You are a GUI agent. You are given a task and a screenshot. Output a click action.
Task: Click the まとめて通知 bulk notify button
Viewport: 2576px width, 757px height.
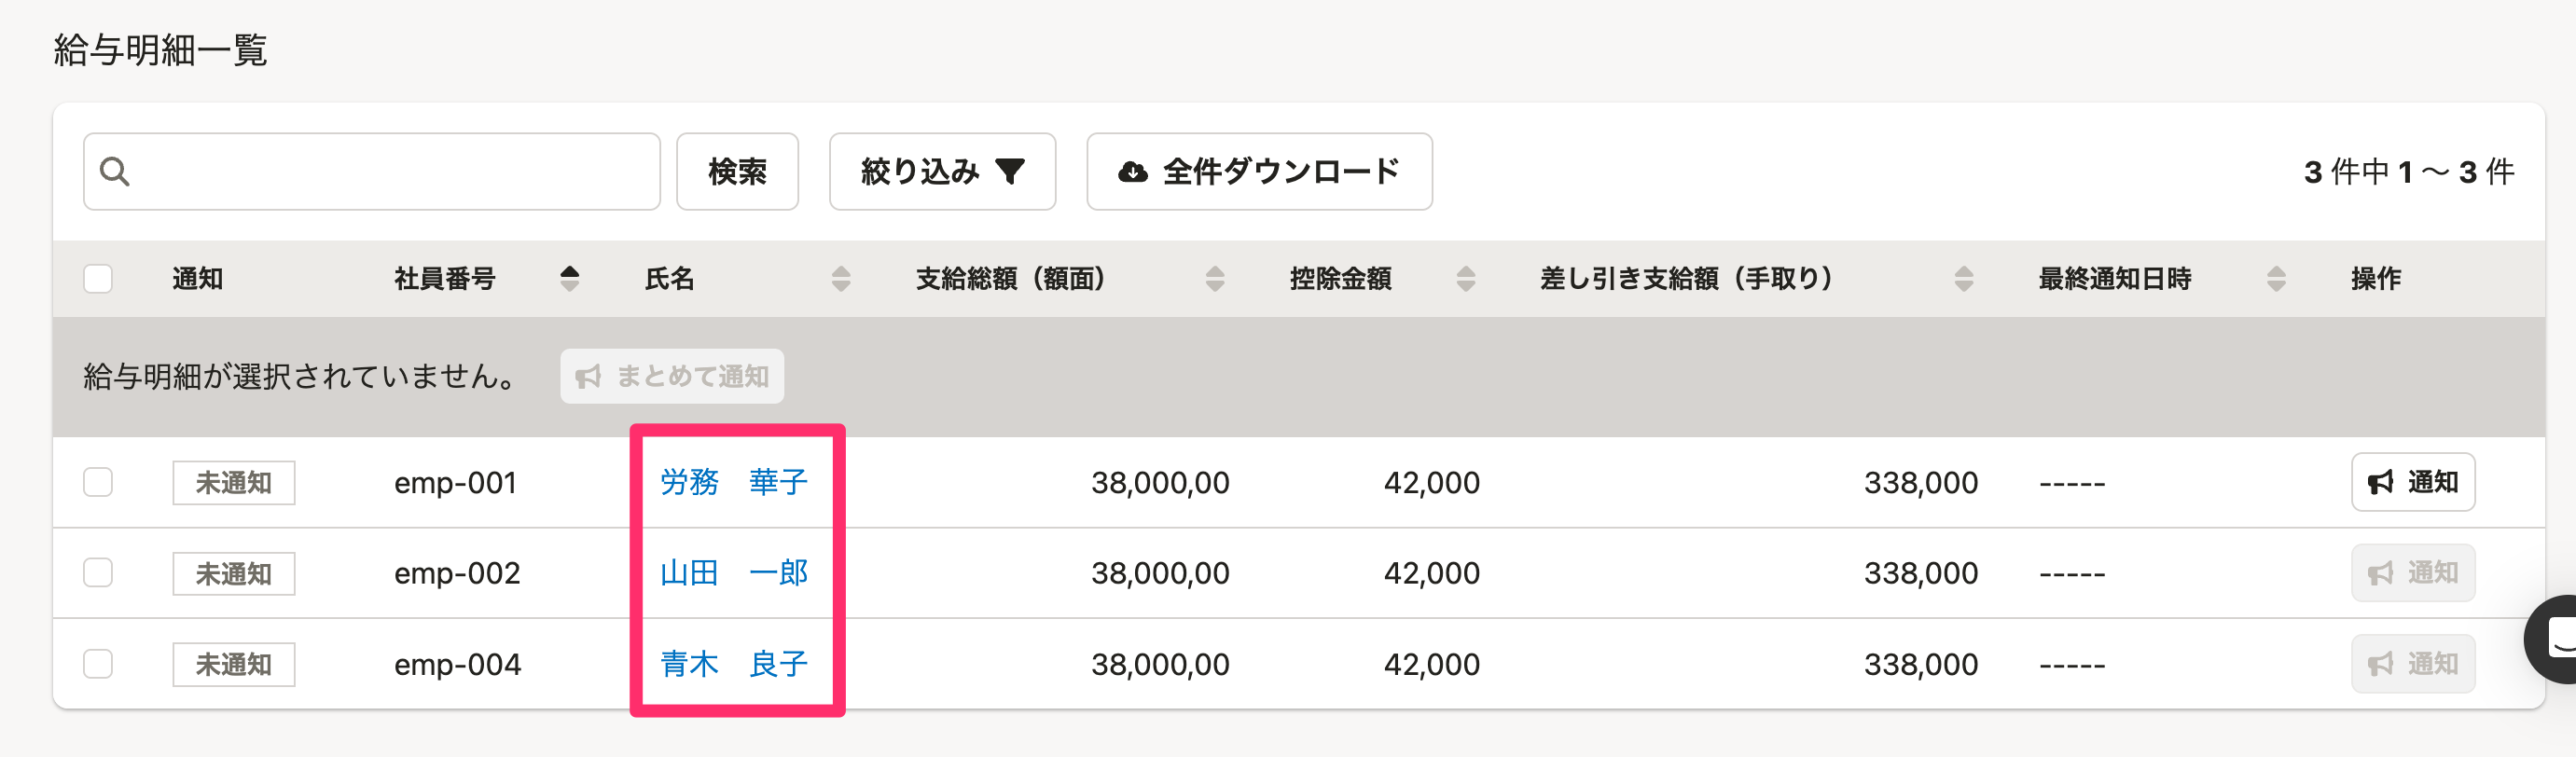671,376
